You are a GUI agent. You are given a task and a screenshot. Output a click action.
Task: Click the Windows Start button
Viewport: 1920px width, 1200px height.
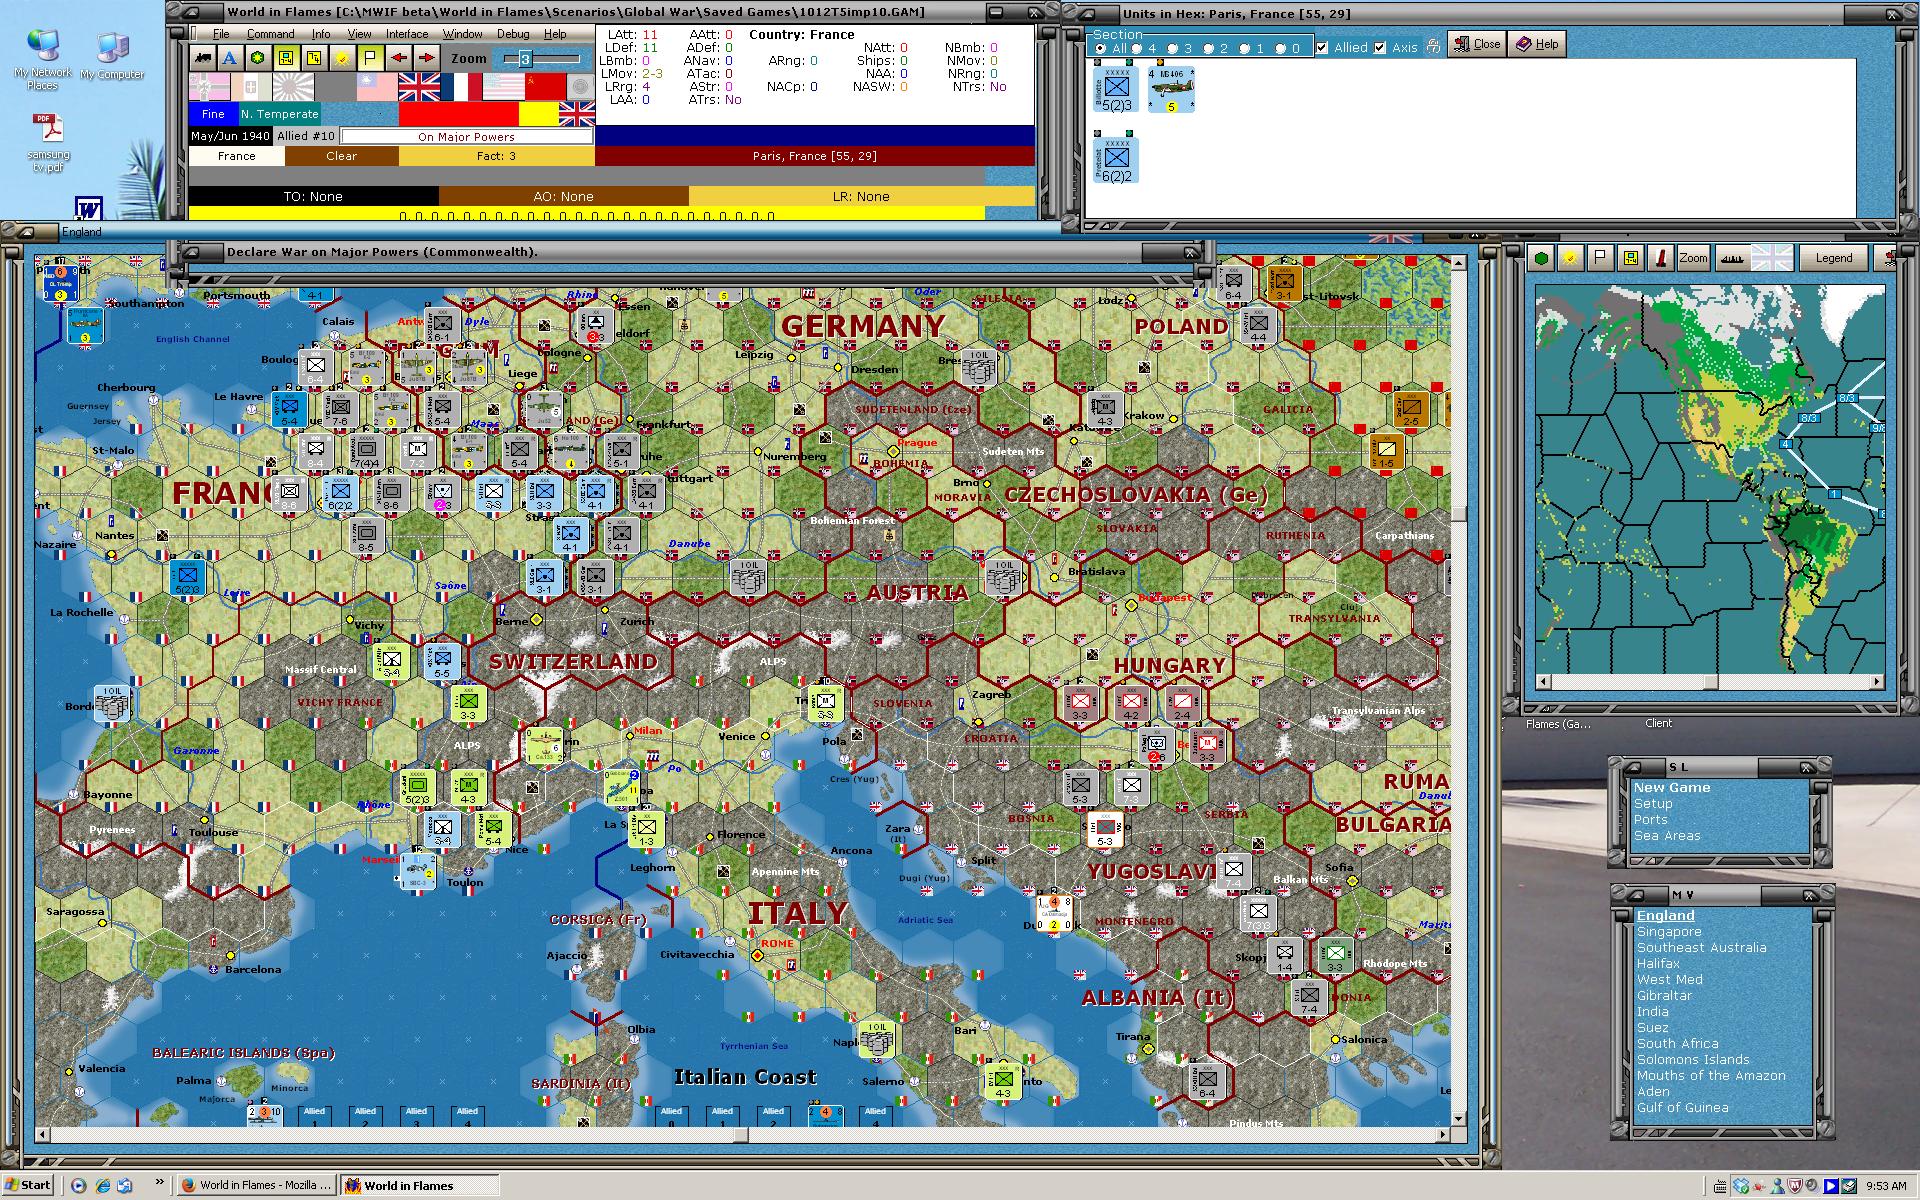tap(27, 1185)
